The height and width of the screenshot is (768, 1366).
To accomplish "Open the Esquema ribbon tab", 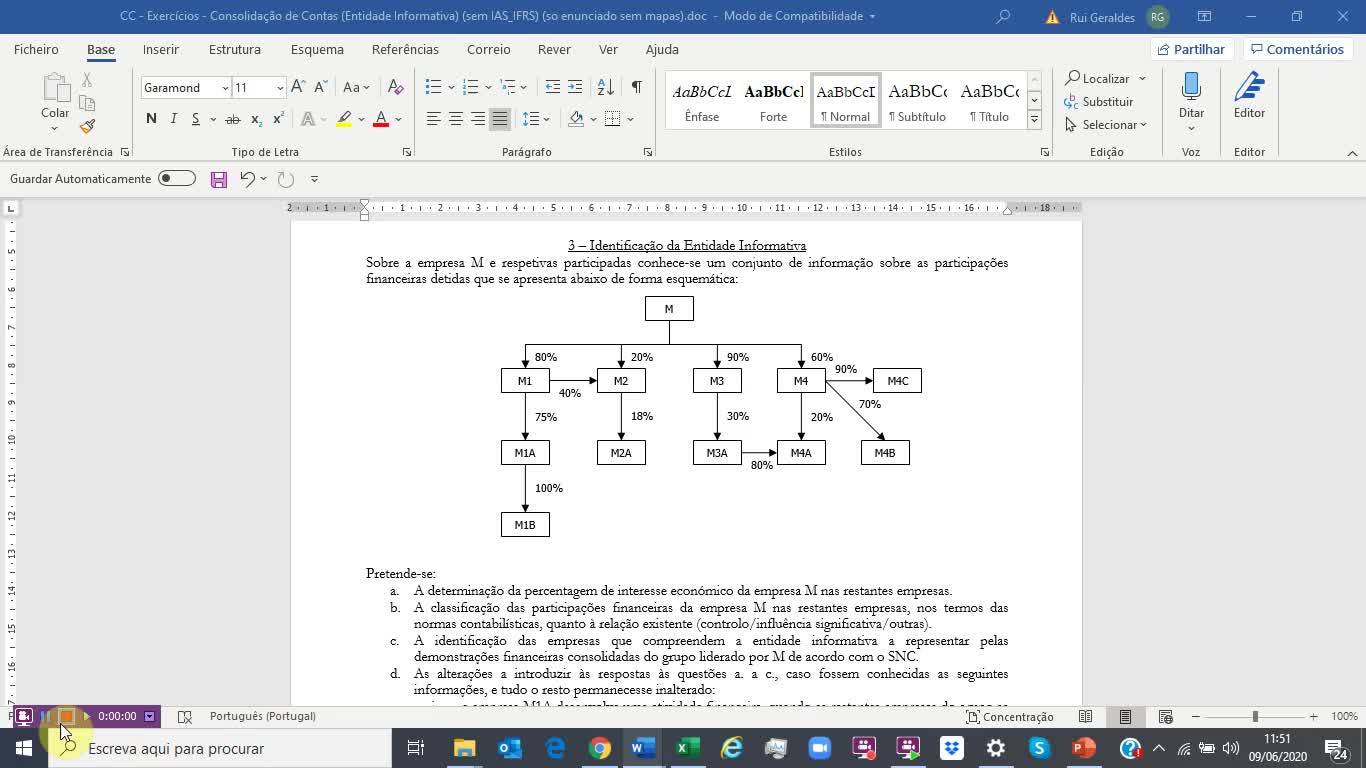I will pyautogui.click(x=315, y=49).
